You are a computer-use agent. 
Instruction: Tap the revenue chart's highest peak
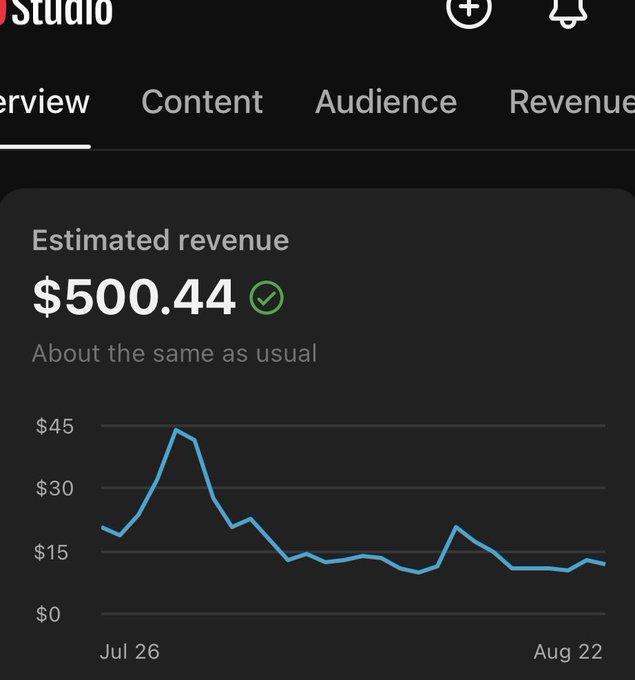click(176, 430)
